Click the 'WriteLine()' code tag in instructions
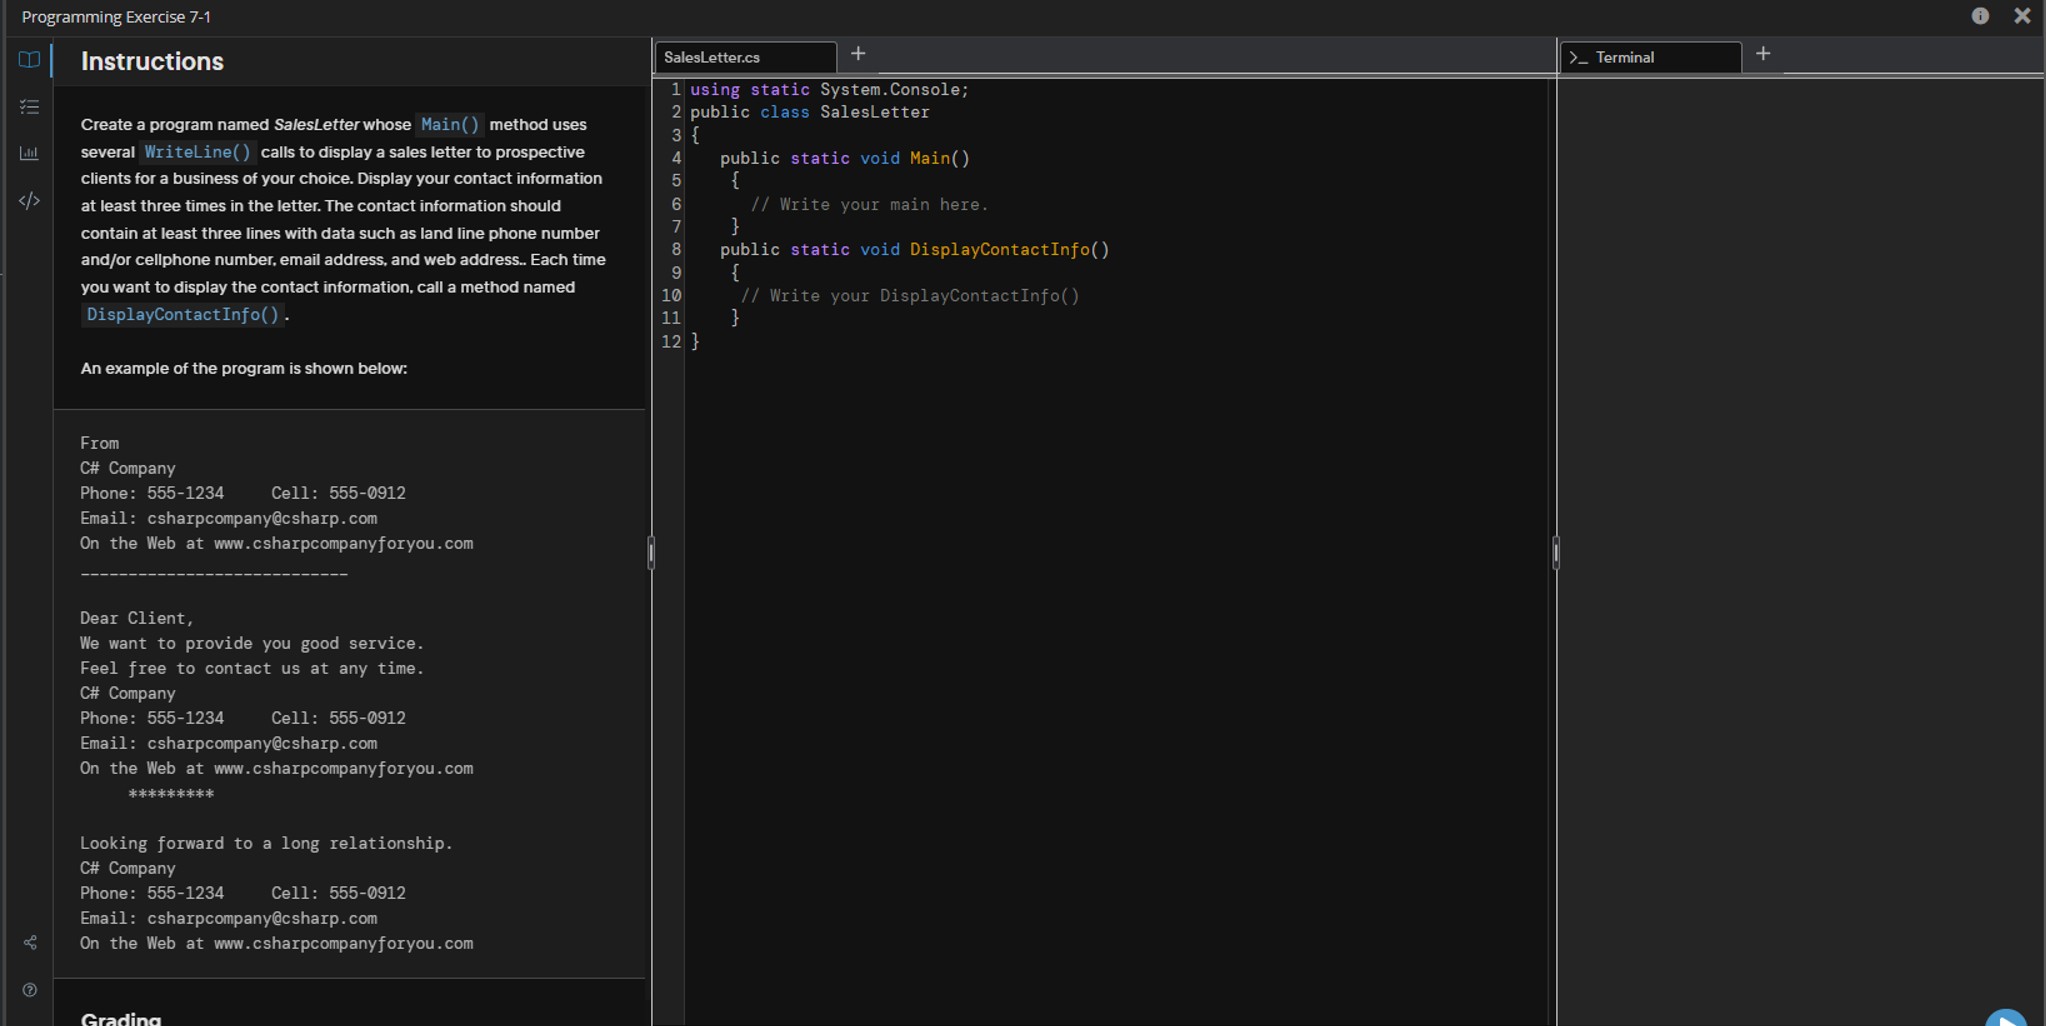The width and height of the screenshot is (2046, 1026). [198, 152]
